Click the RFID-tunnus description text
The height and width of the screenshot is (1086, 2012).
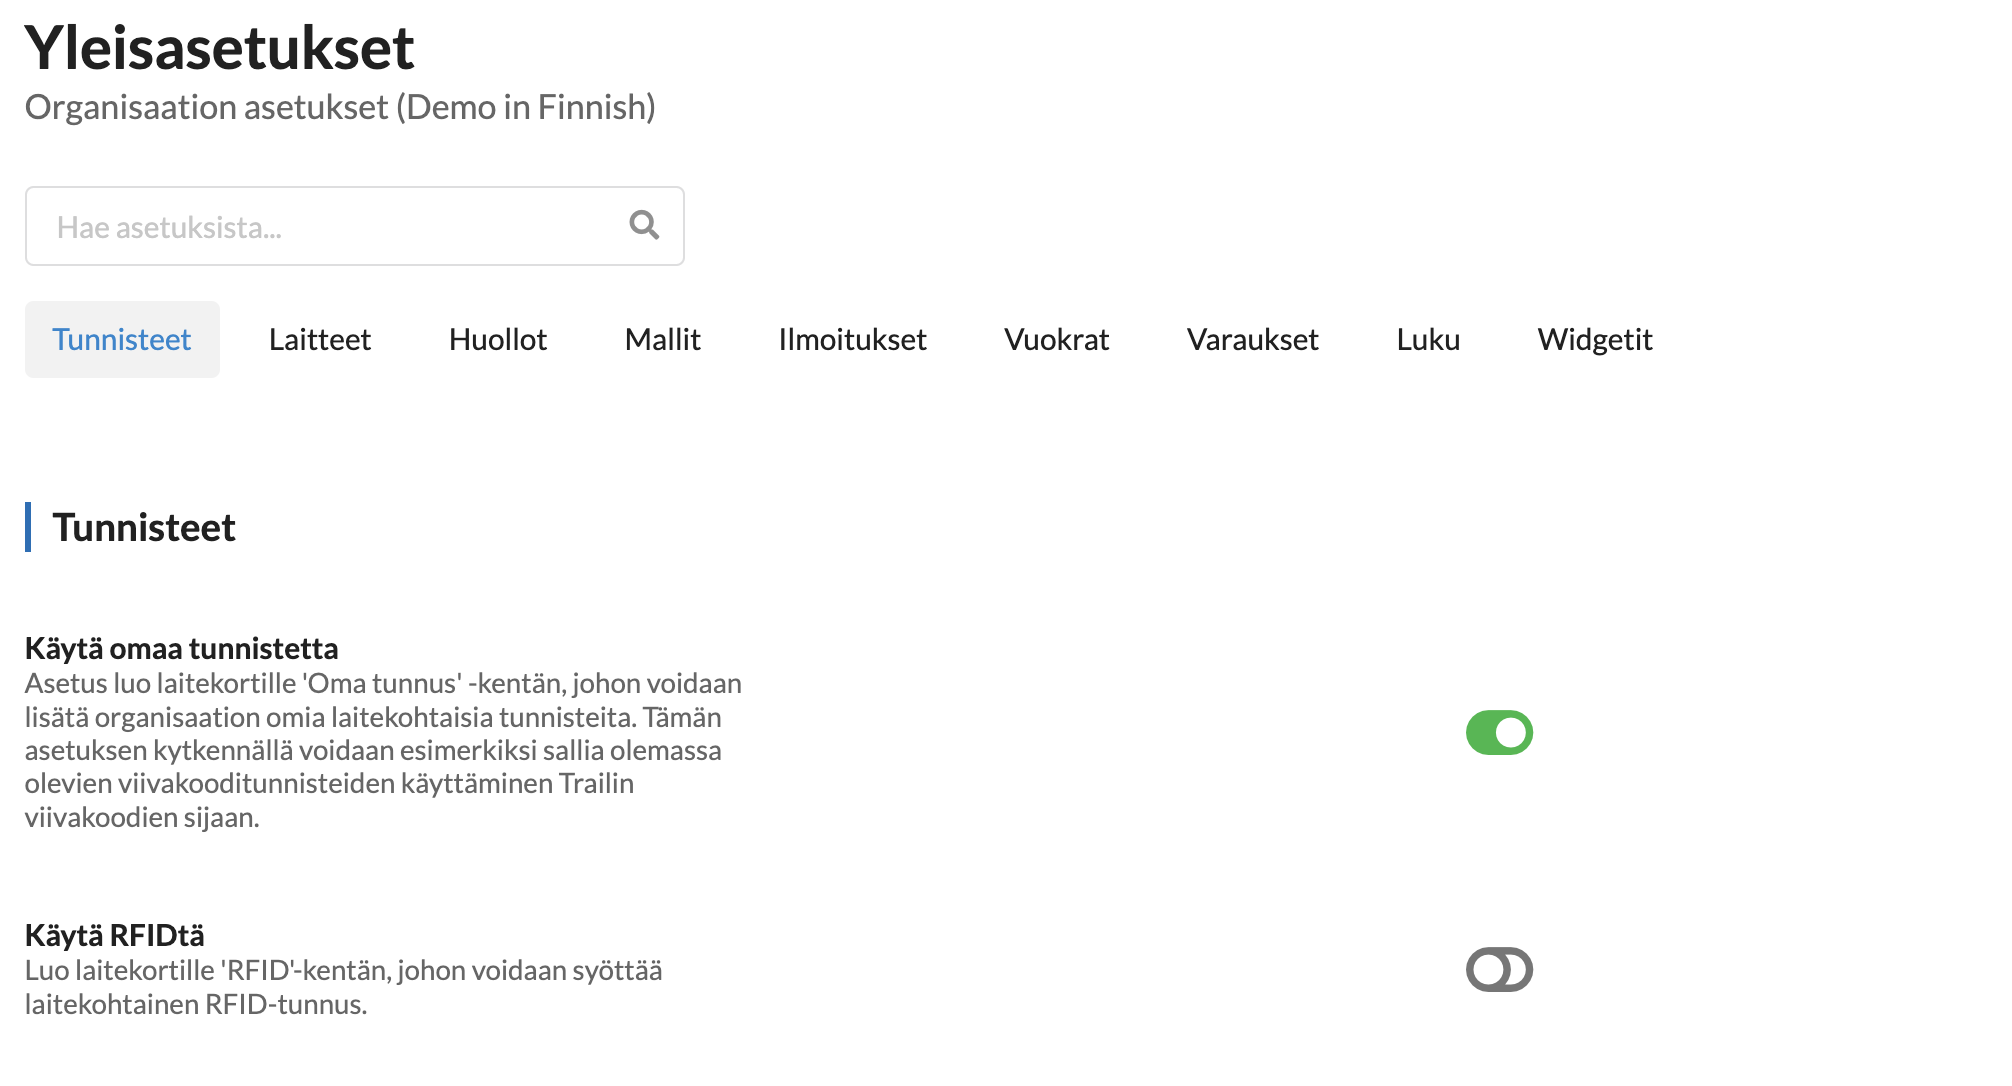click(343, 987)
